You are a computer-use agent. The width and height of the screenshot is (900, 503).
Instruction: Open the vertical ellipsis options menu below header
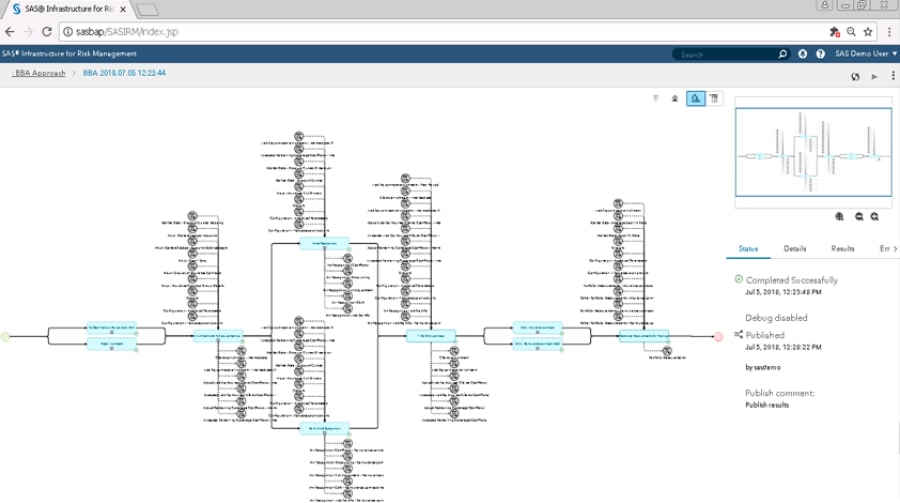(893, 76)
